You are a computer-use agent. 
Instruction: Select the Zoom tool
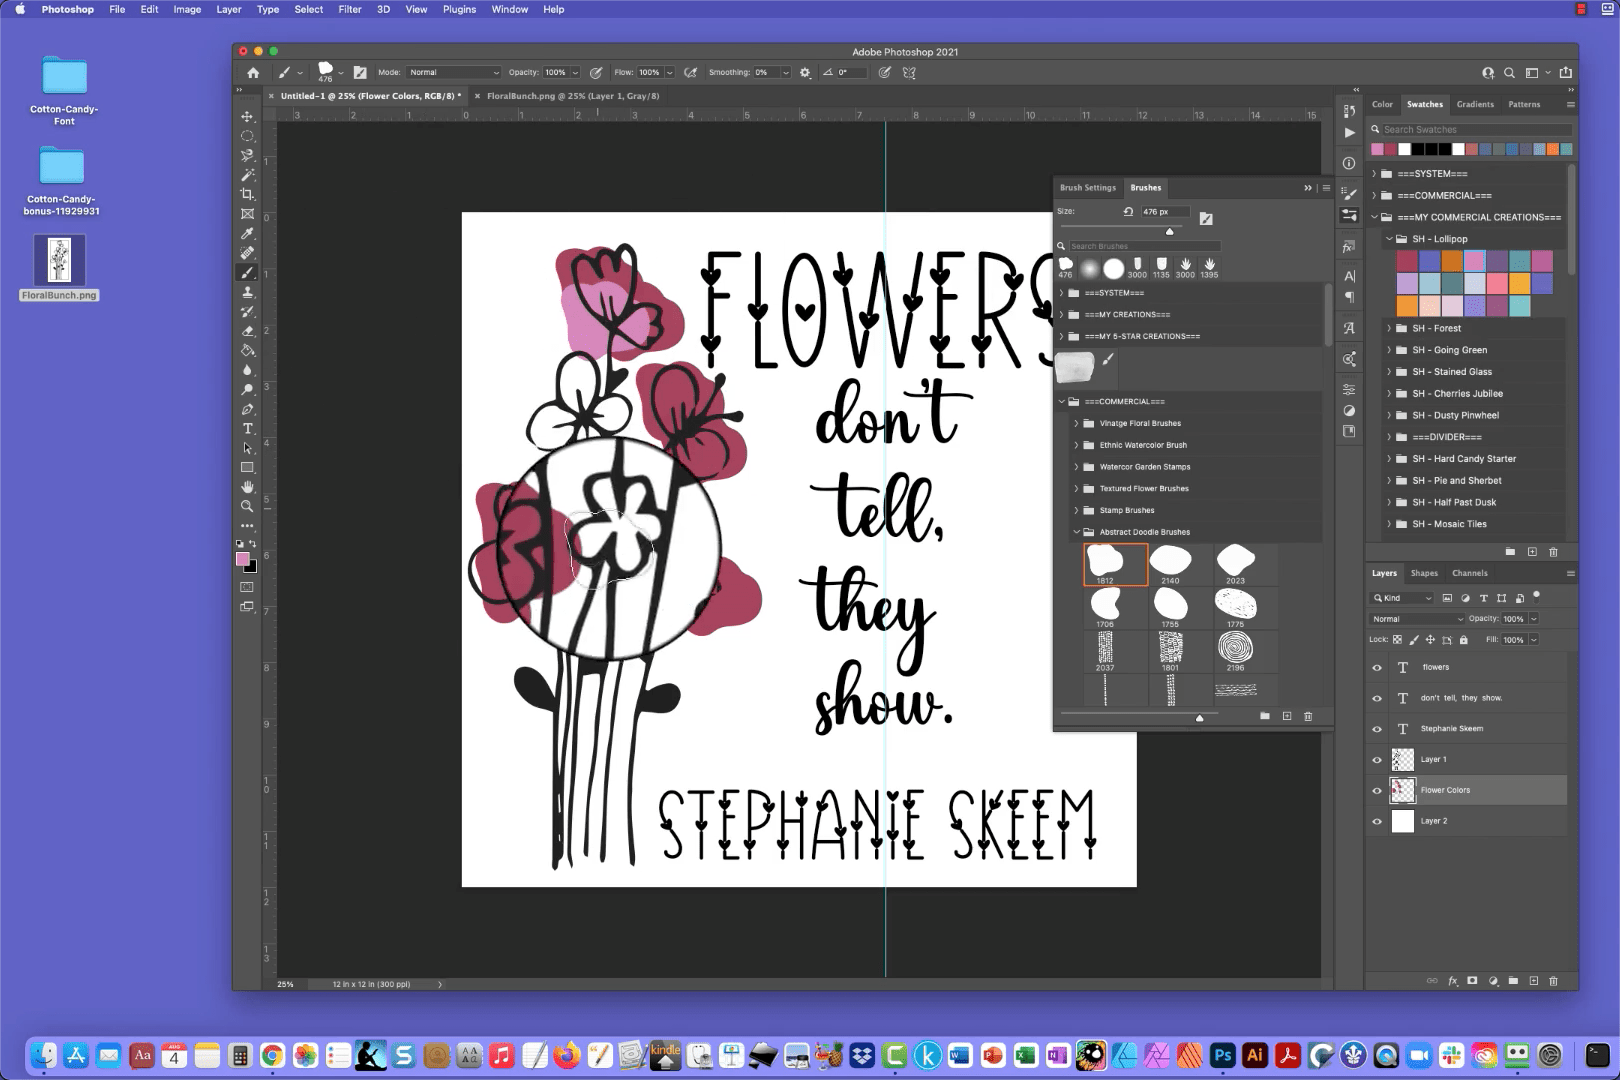coord(247,507)
